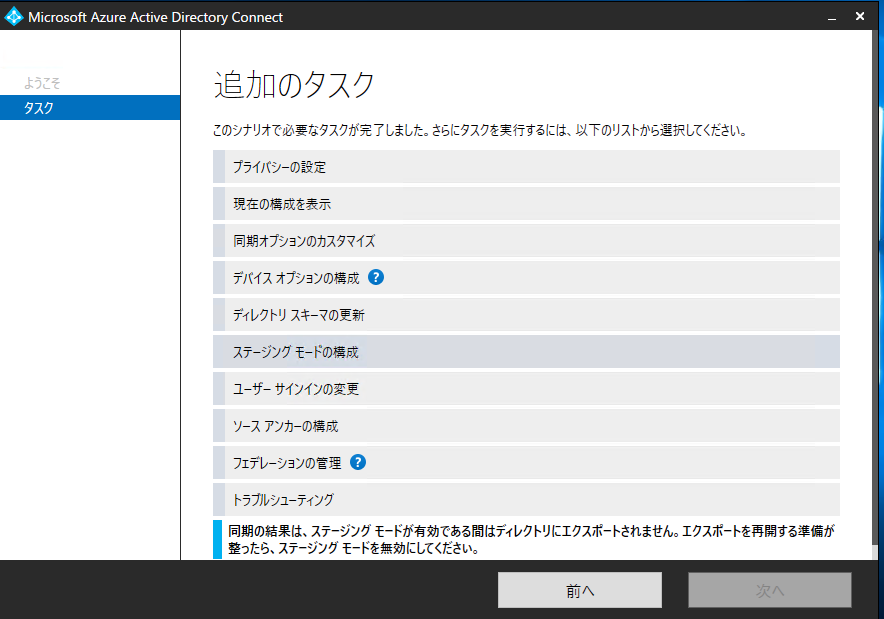The image size is (884, 619).
Task: Select ステージング モードの構成 task
Action: coord(526,352)
